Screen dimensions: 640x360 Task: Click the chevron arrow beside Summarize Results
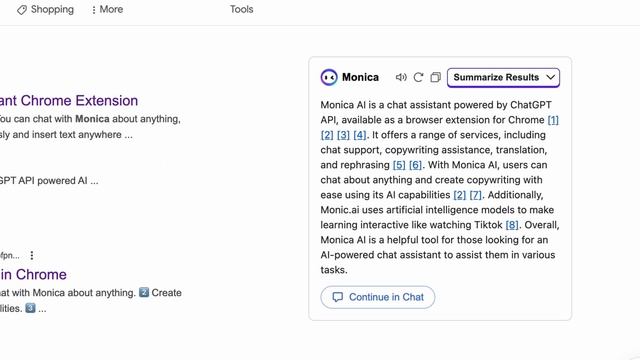[x=550, y=77]
